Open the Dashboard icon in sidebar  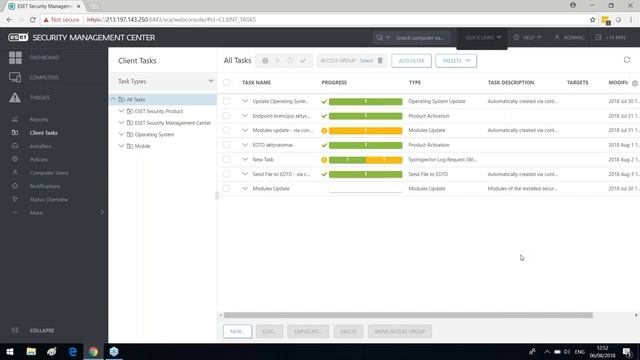click(x=15, y=58)
